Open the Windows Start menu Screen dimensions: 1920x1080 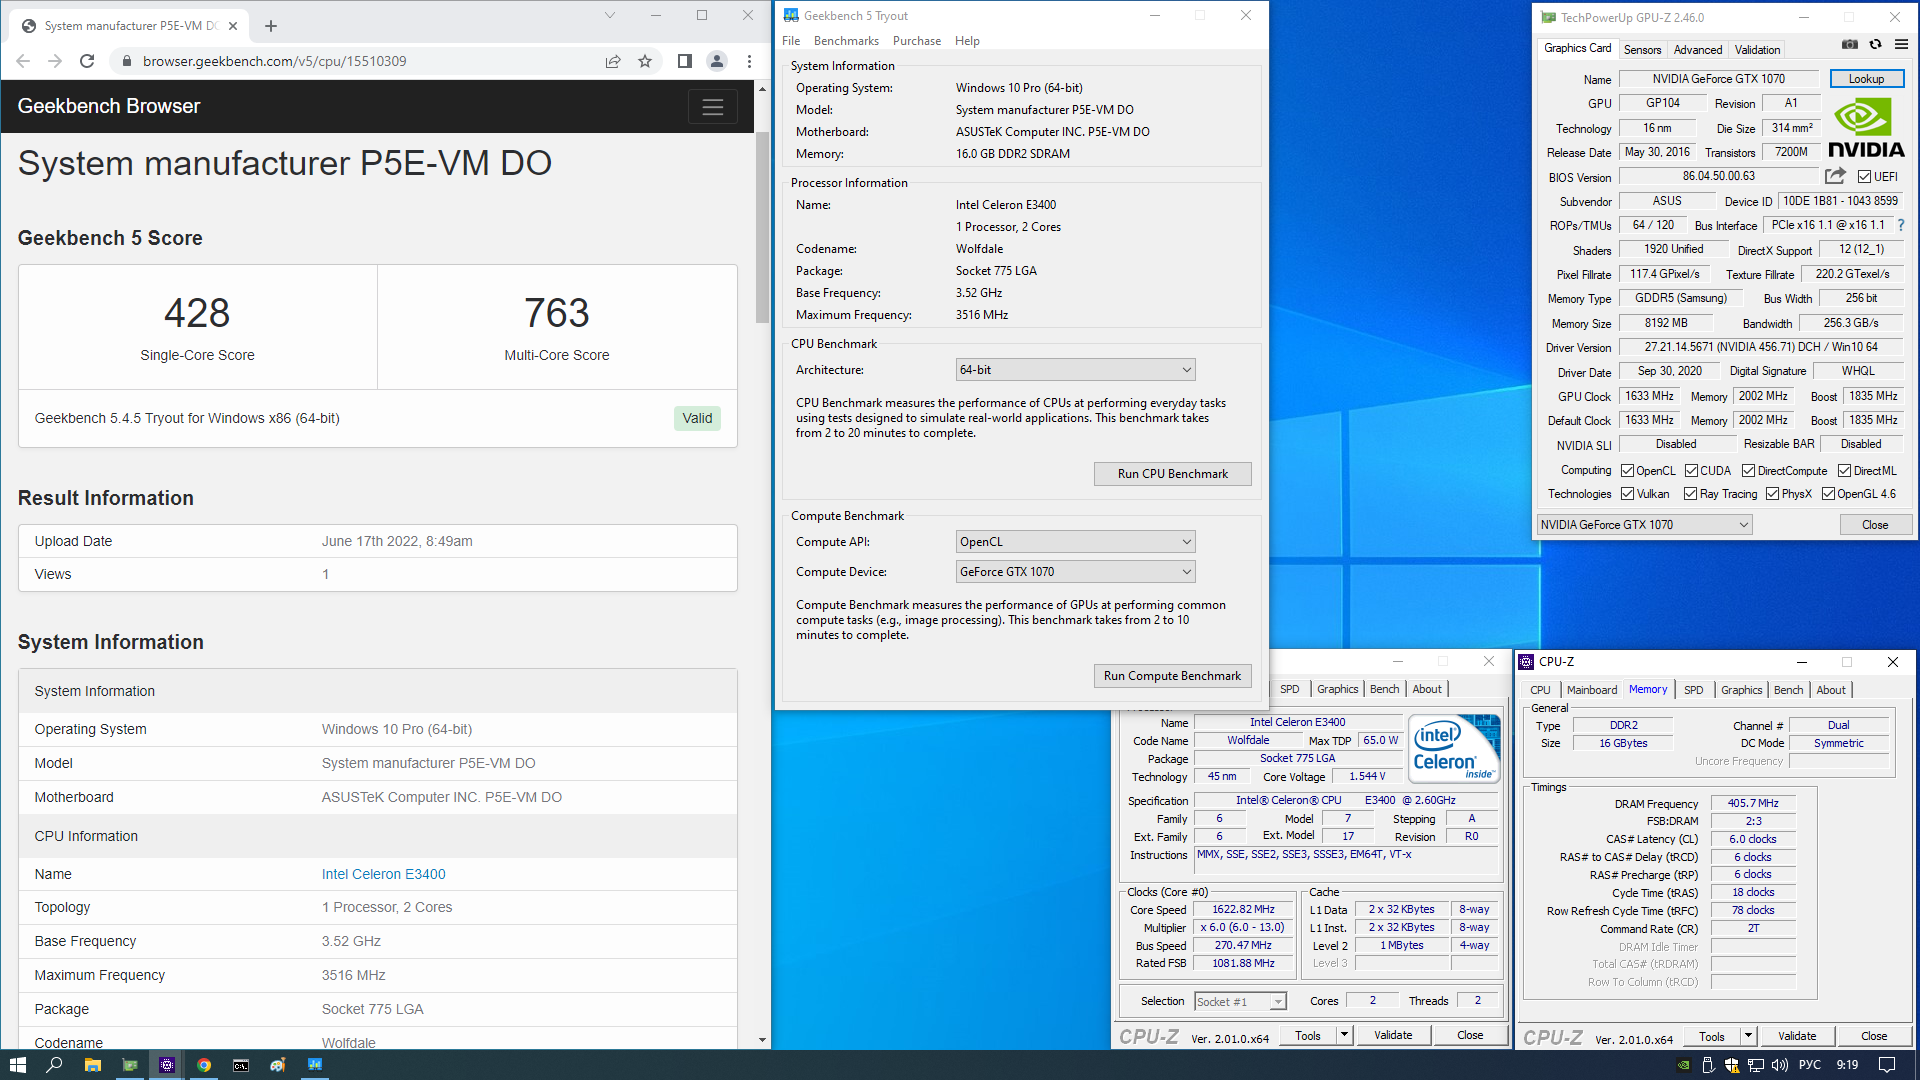[18, 1065]
